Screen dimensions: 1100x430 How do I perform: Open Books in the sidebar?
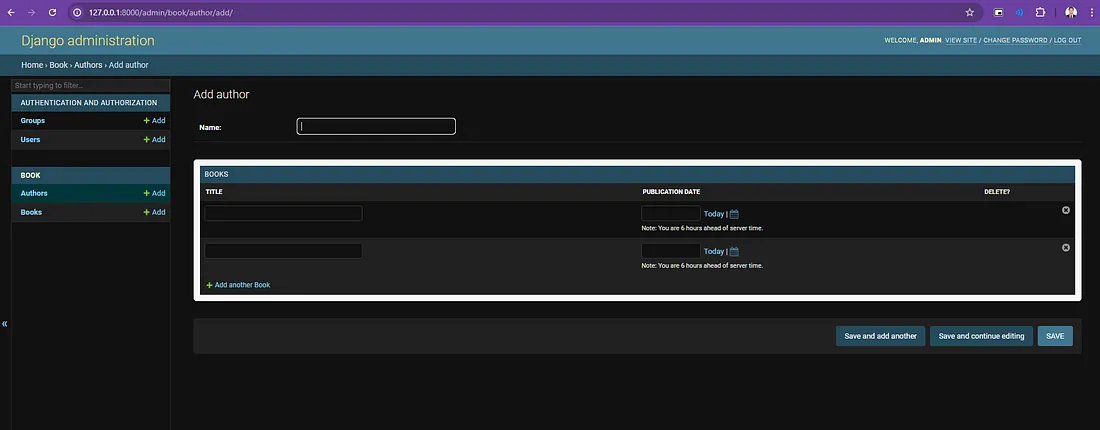[31, 212]
